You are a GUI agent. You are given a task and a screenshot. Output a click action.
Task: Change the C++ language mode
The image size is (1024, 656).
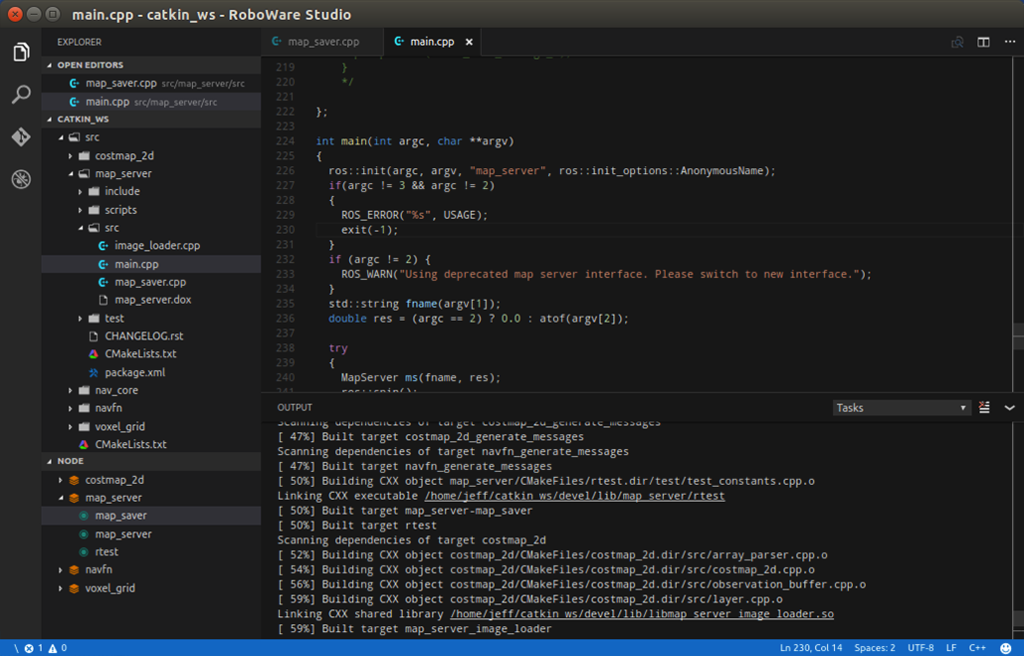coord(977,648)
